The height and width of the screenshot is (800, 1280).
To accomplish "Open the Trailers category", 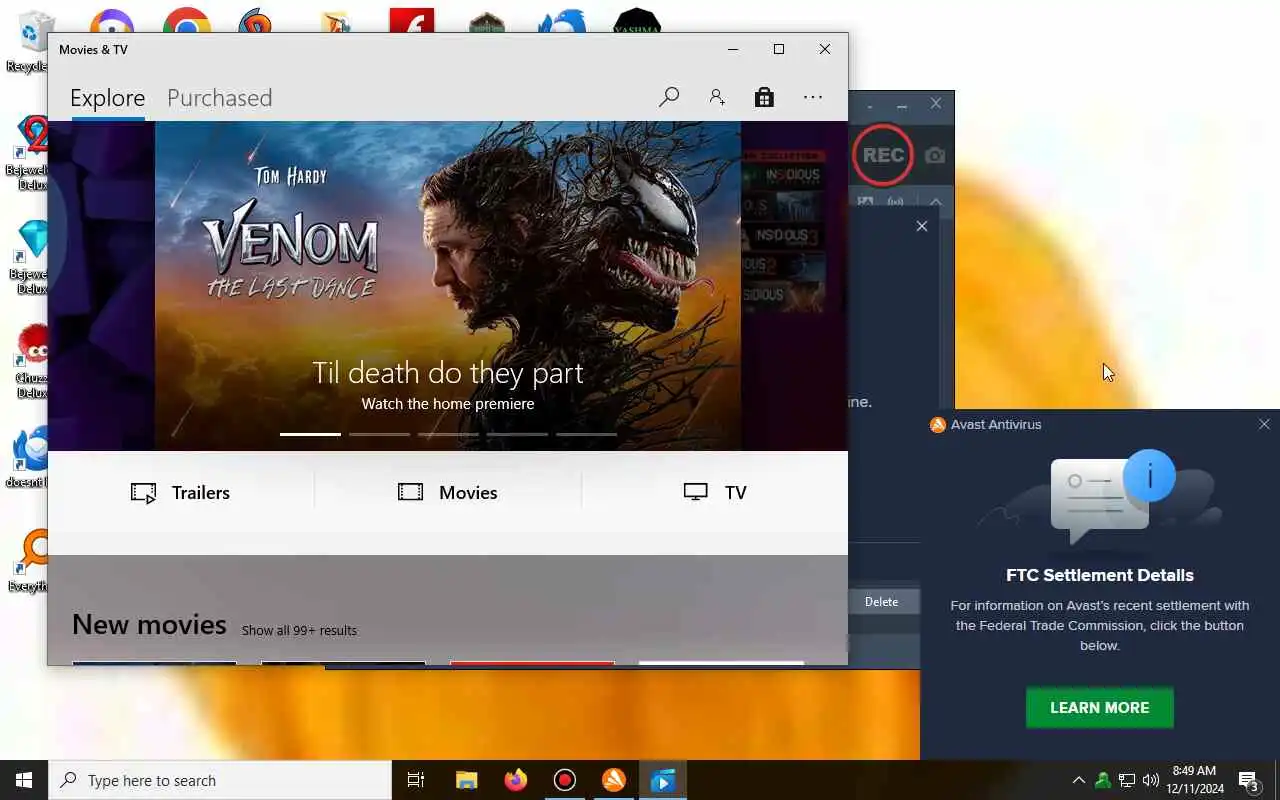I will tap(181, 492).
